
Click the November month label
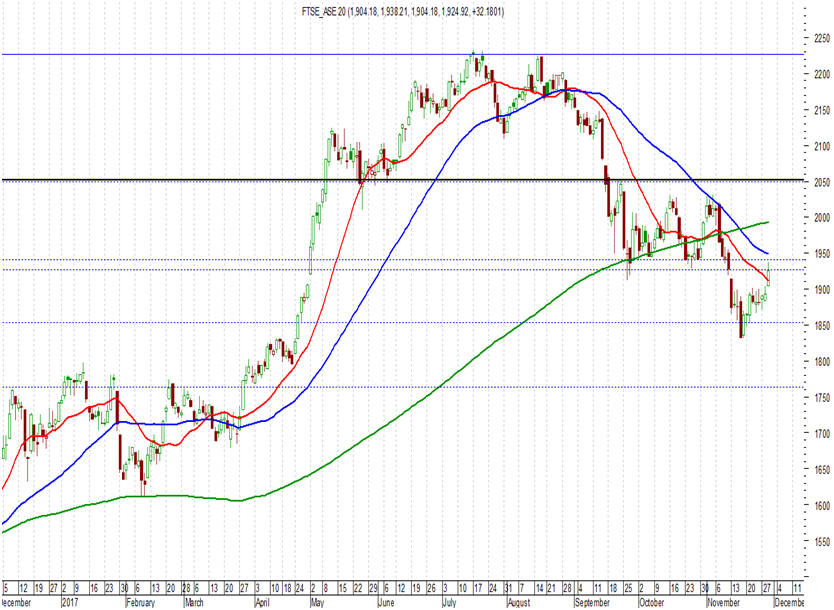pyautogui.click(x=723, y=603)
